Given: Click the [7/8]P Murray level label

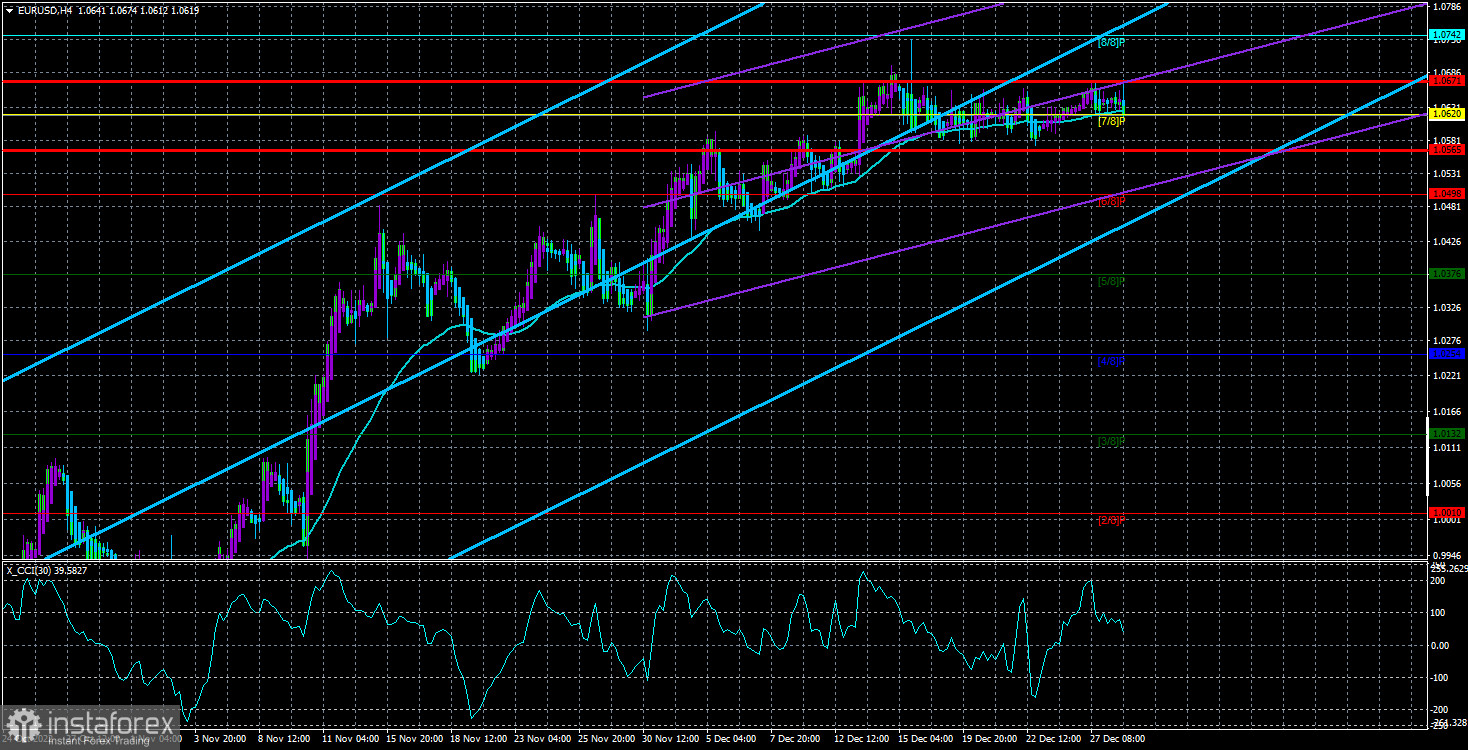Looking at the screenshot, I should click(x=1111, y=121).
